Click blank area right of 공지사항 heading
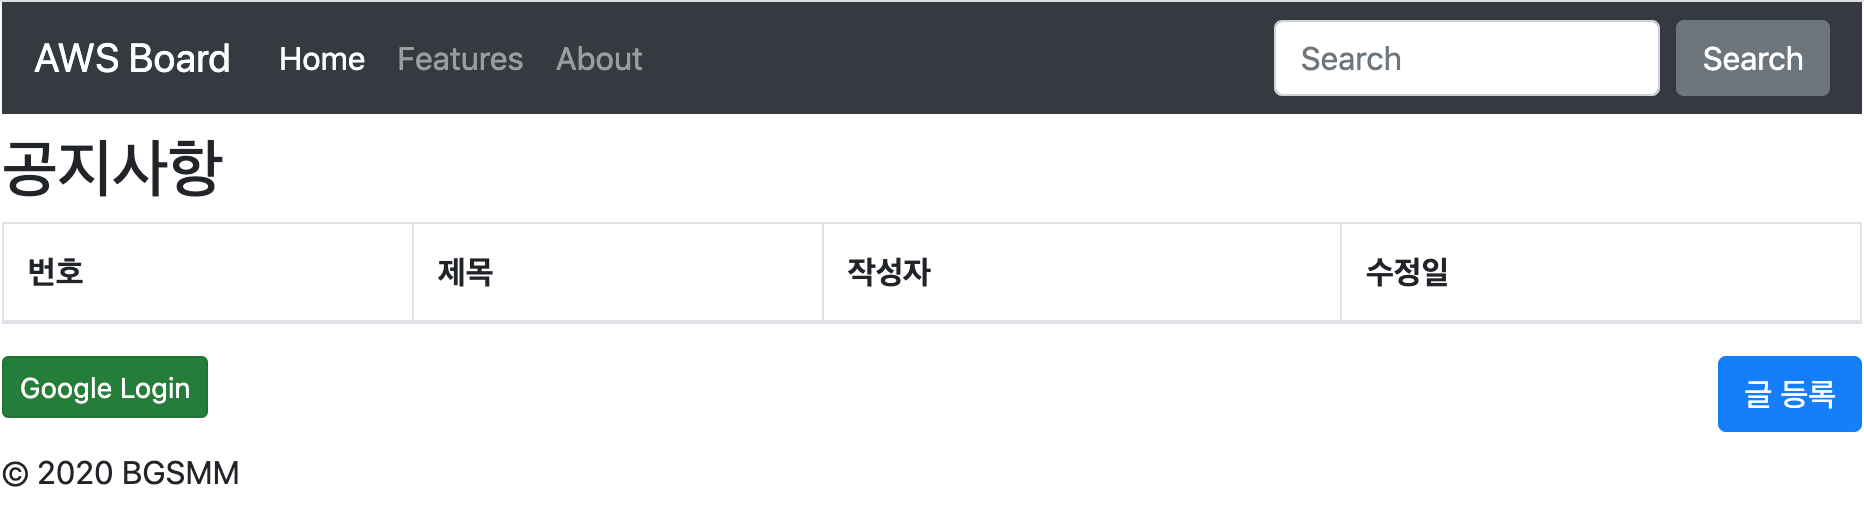This screenshot has width=1864, height=532. [x=1000, y=168]
